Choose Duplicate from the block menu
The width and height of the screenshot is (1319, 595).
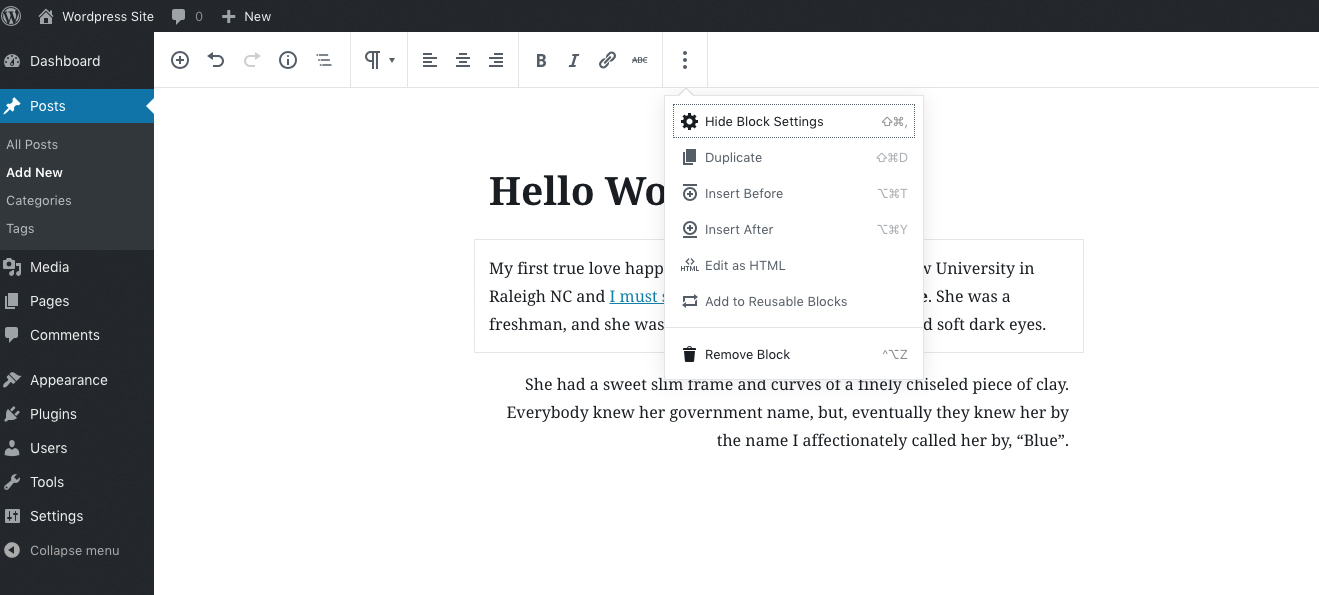click(794, 157)
